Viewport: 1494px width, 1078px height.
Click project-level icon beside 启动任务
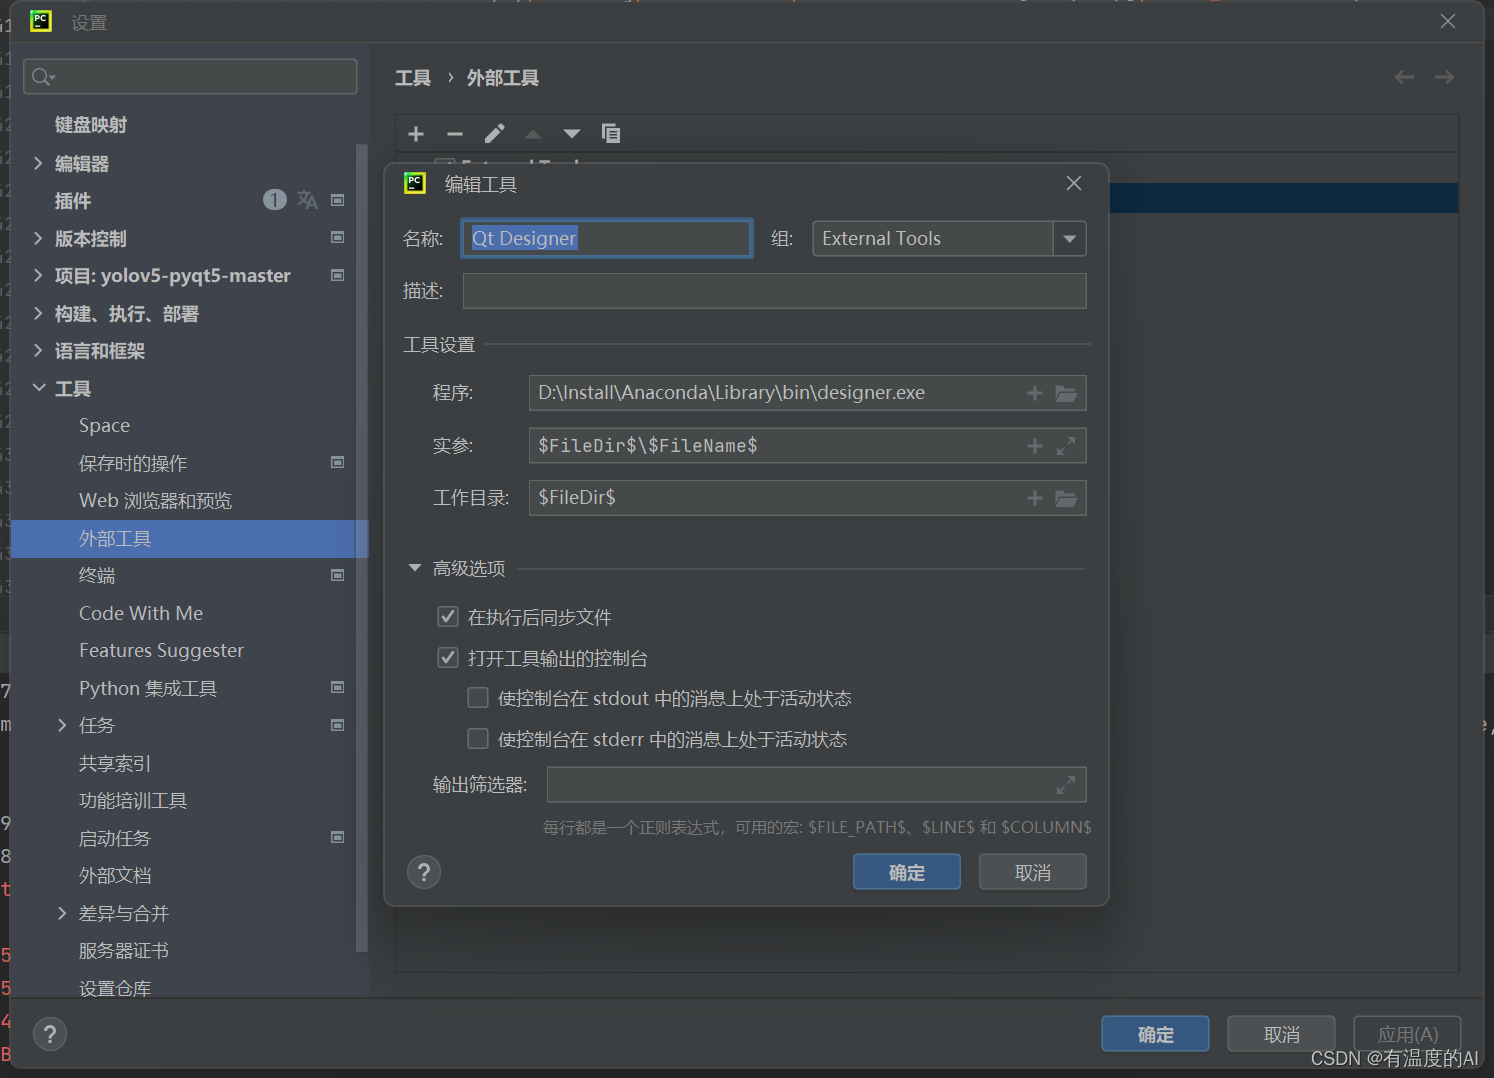338,838
